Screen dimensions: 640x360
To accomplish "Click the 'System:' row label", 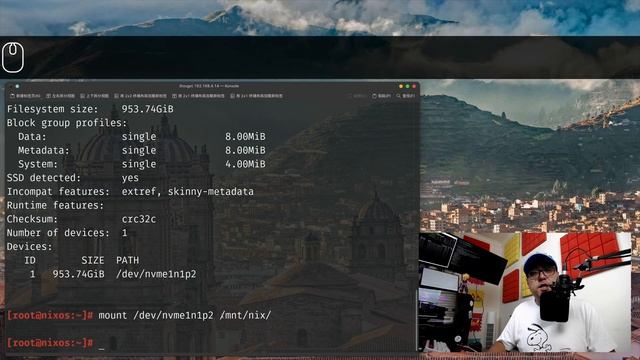I will point(38,164).
